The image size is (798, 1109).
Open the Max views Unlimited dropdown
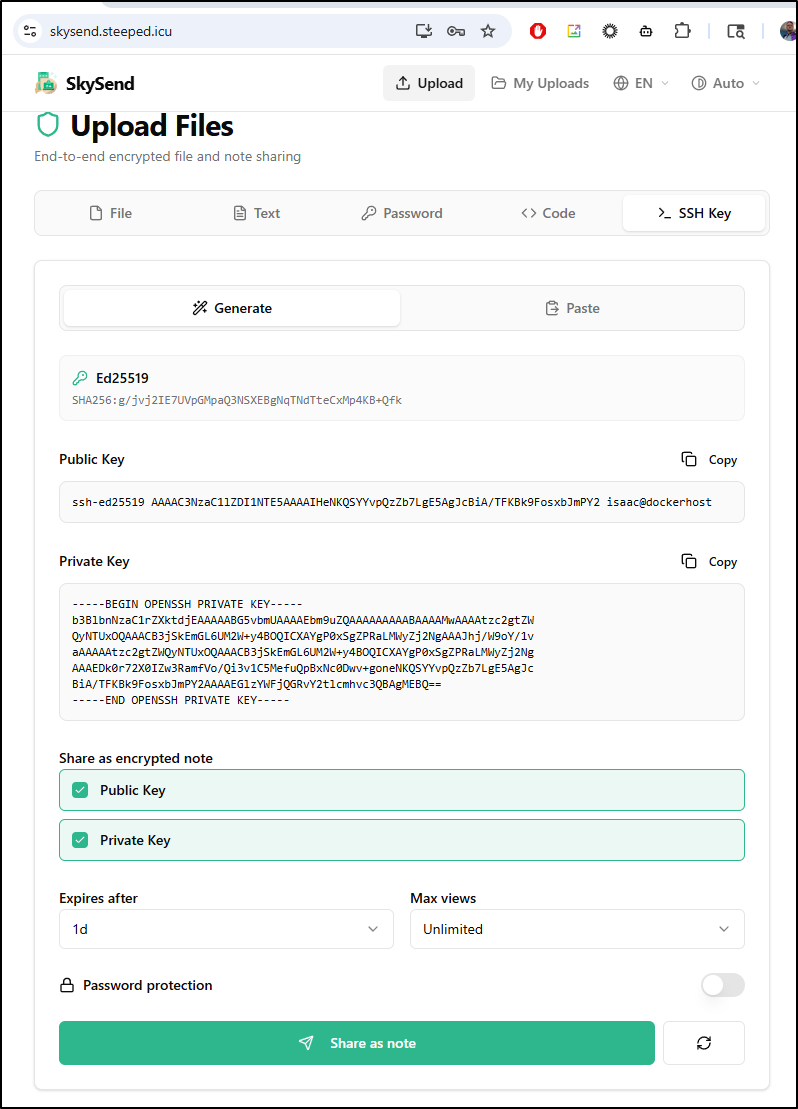tap(577, 929)
